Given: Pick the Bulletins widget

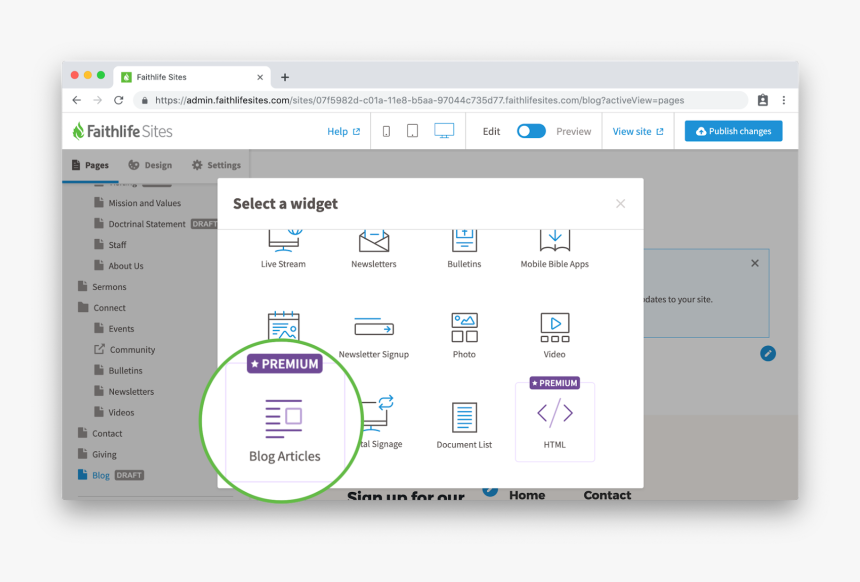Looking at the screenshot, I should pos(464,245).
